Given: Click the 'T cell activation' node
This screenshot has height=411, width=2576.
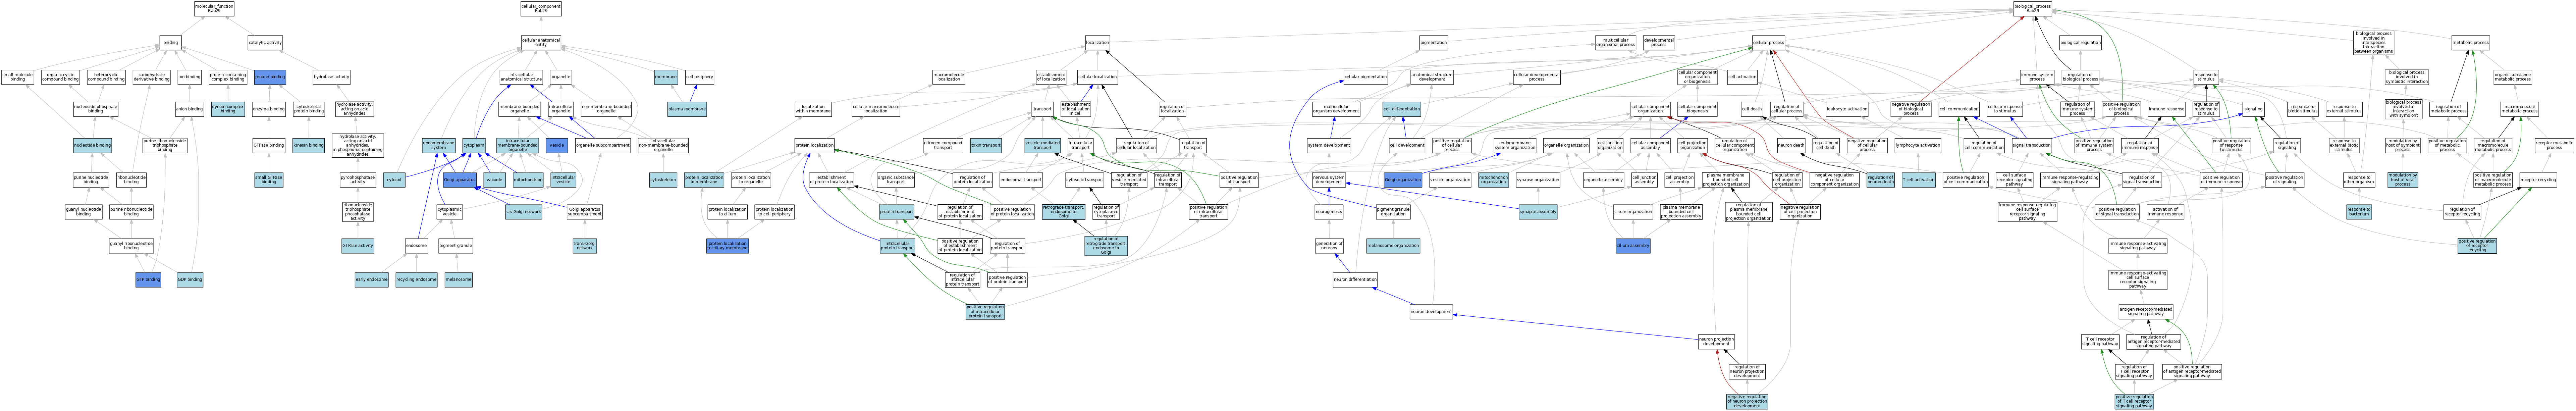Looking at the screenshot, I should 1918,180.
